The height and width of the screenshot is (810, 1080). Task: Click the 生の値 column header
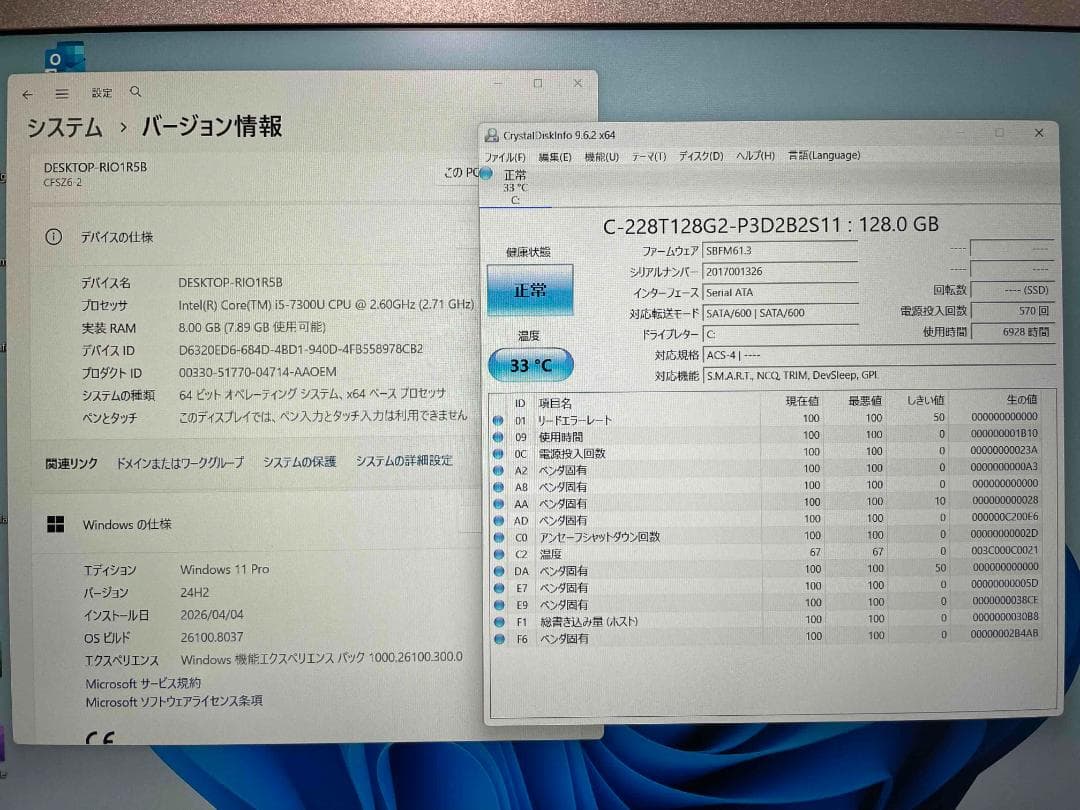[1021, 399]
